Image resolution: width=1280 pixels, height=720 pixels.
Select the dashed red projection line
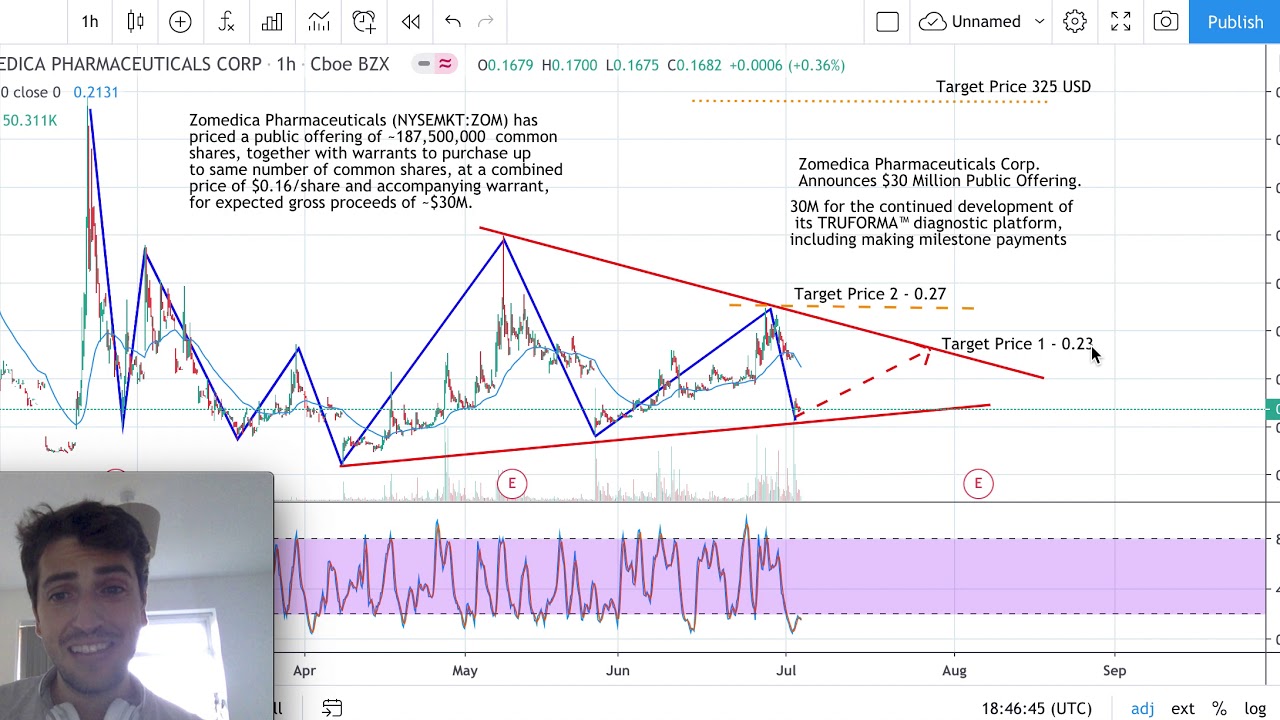click(862, 381)
